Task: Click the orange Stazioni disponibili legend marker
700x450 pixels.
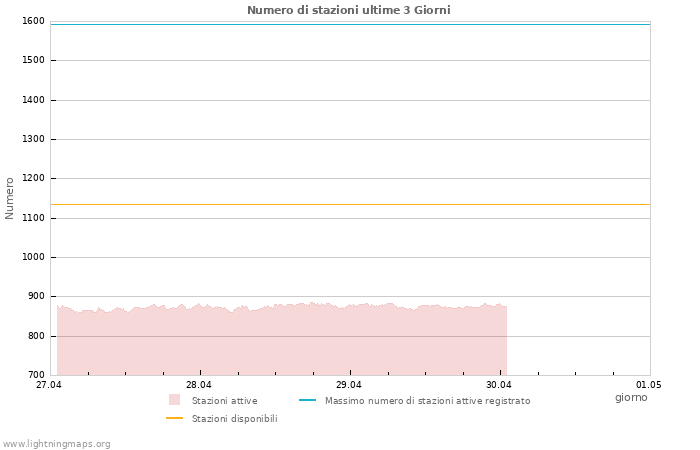Action: [x=174, y=418]
